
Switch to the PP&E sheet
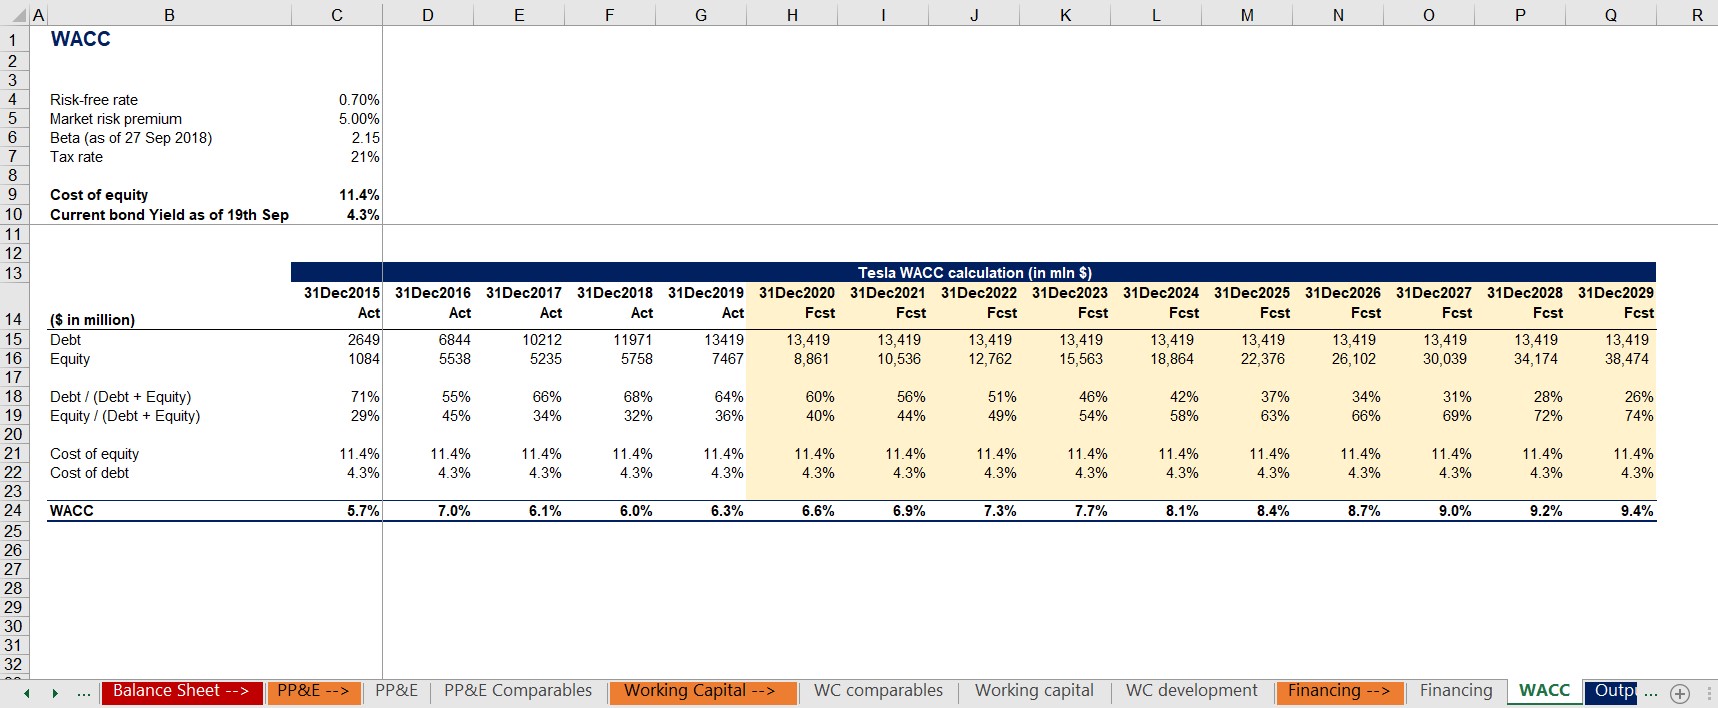(397, 691)
